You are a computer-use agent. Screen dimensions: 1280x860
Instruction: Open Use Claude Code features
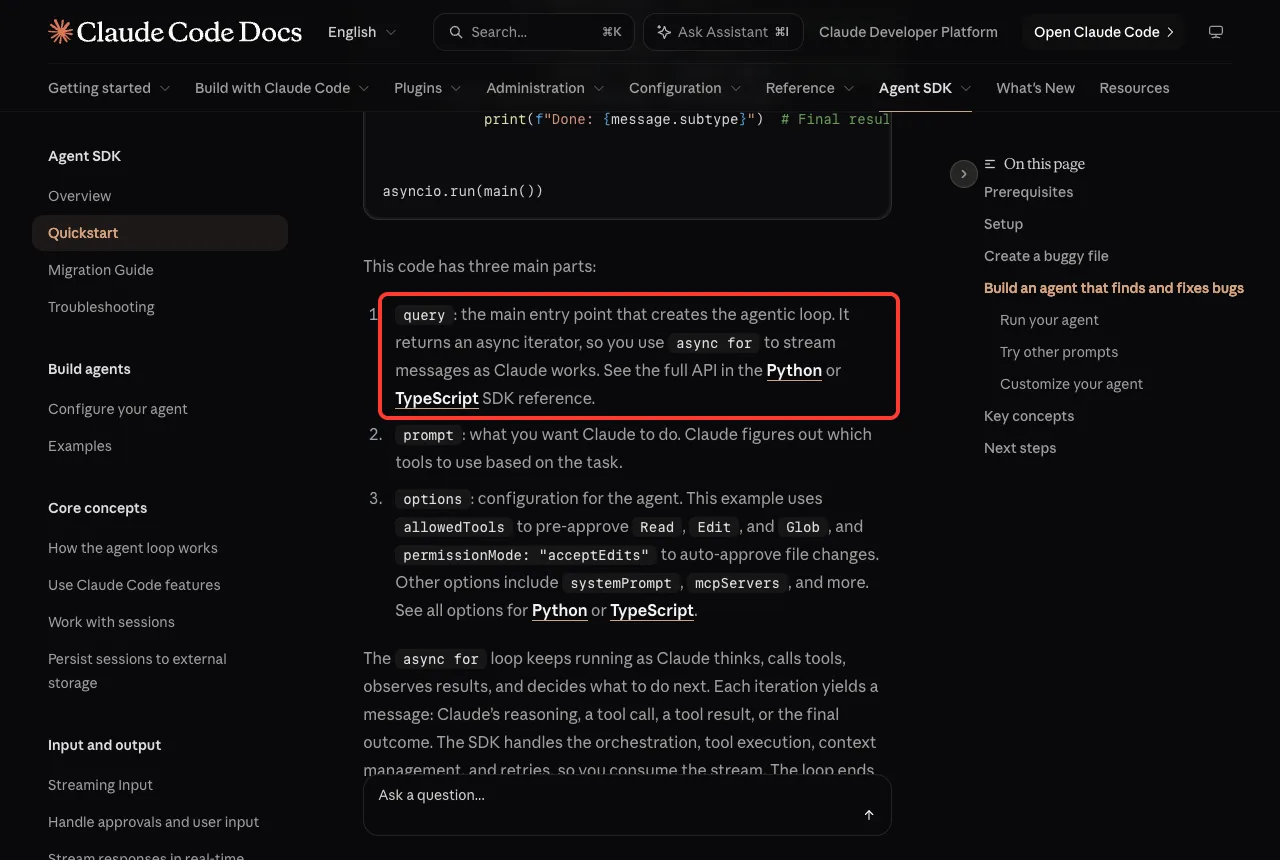click(134, 585)
